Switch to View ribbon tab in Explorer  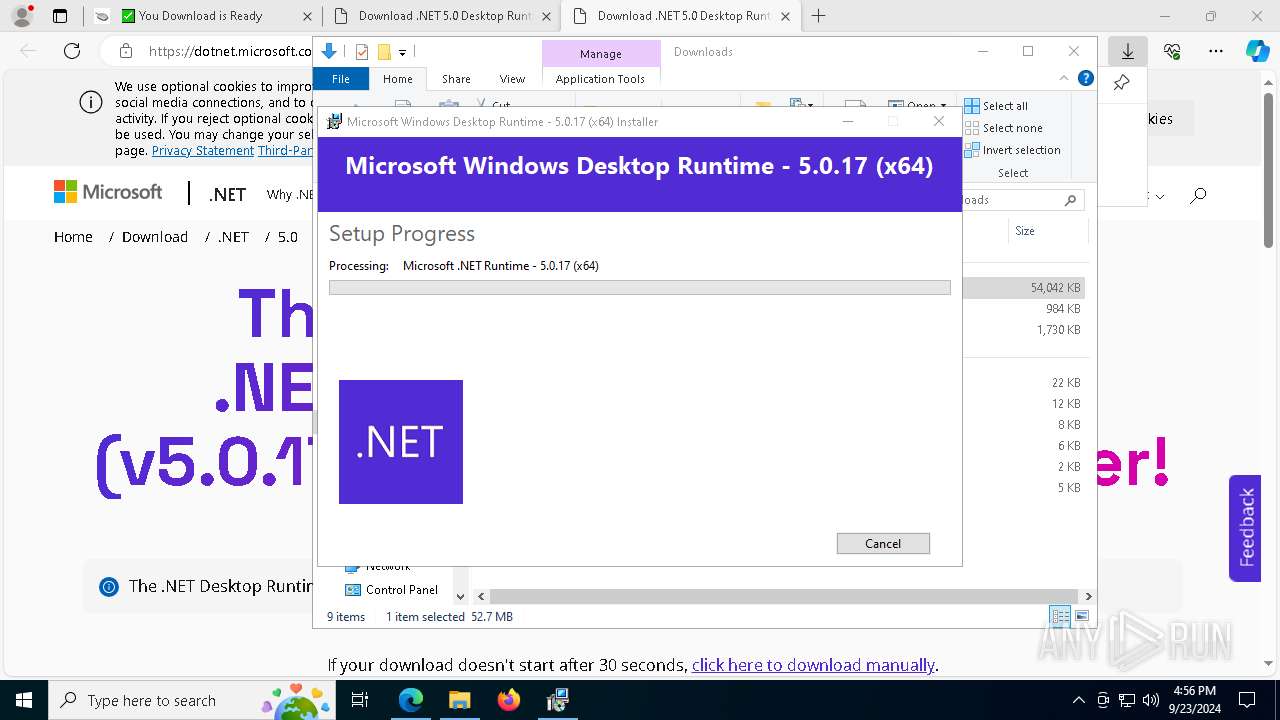[x=512, y=79]
